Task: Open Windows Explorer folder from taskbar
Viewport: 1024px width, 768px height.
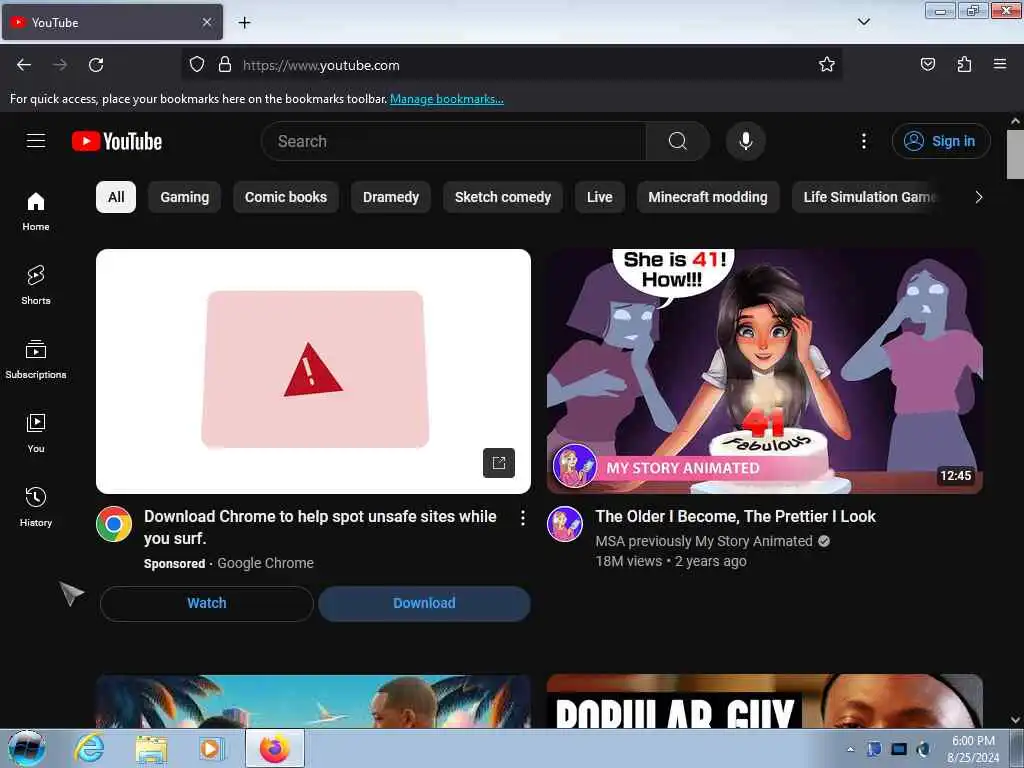Action: tap(152, 748)
